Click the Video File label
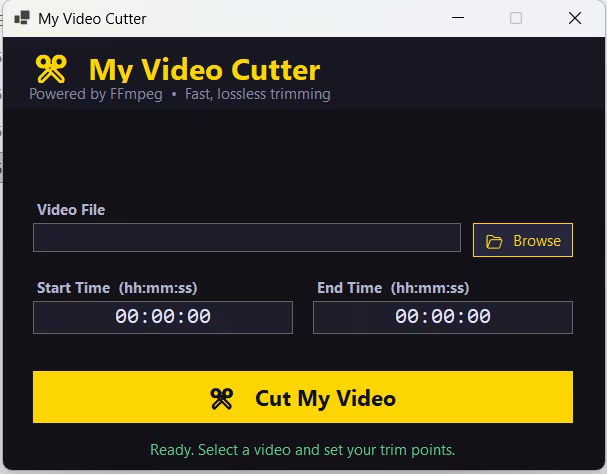 (71, 210)
